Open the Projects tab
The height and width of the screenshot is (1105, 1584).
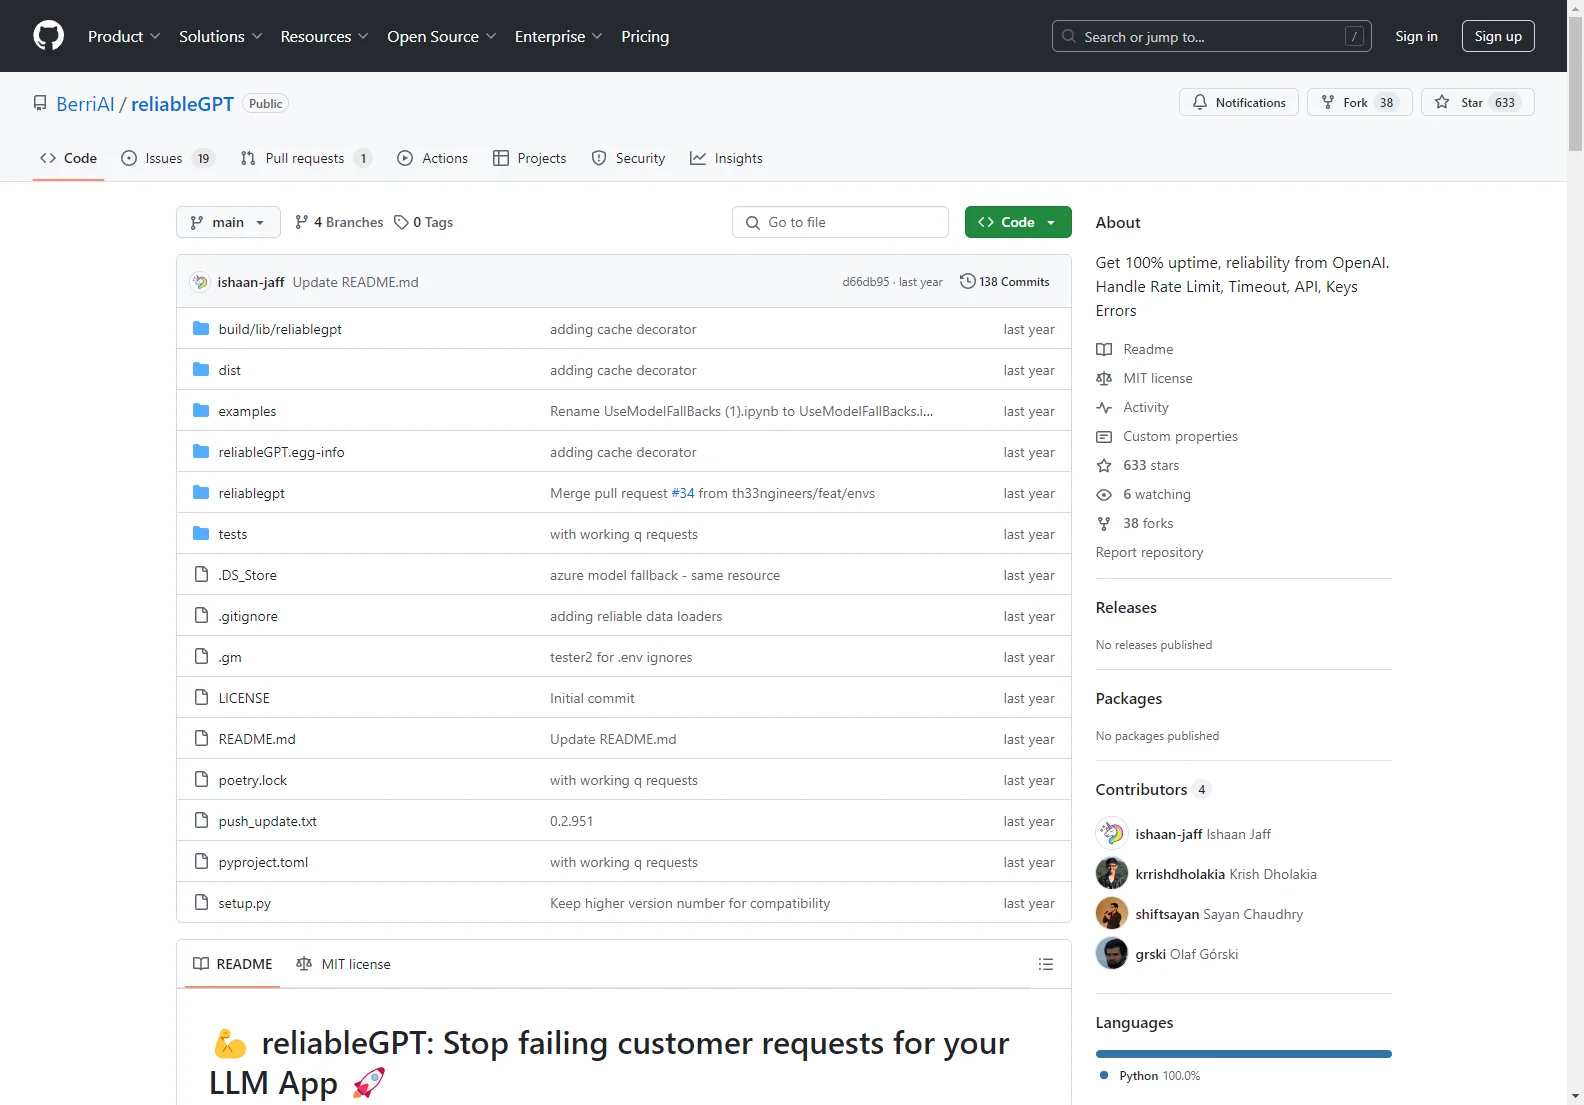point(529,158)
